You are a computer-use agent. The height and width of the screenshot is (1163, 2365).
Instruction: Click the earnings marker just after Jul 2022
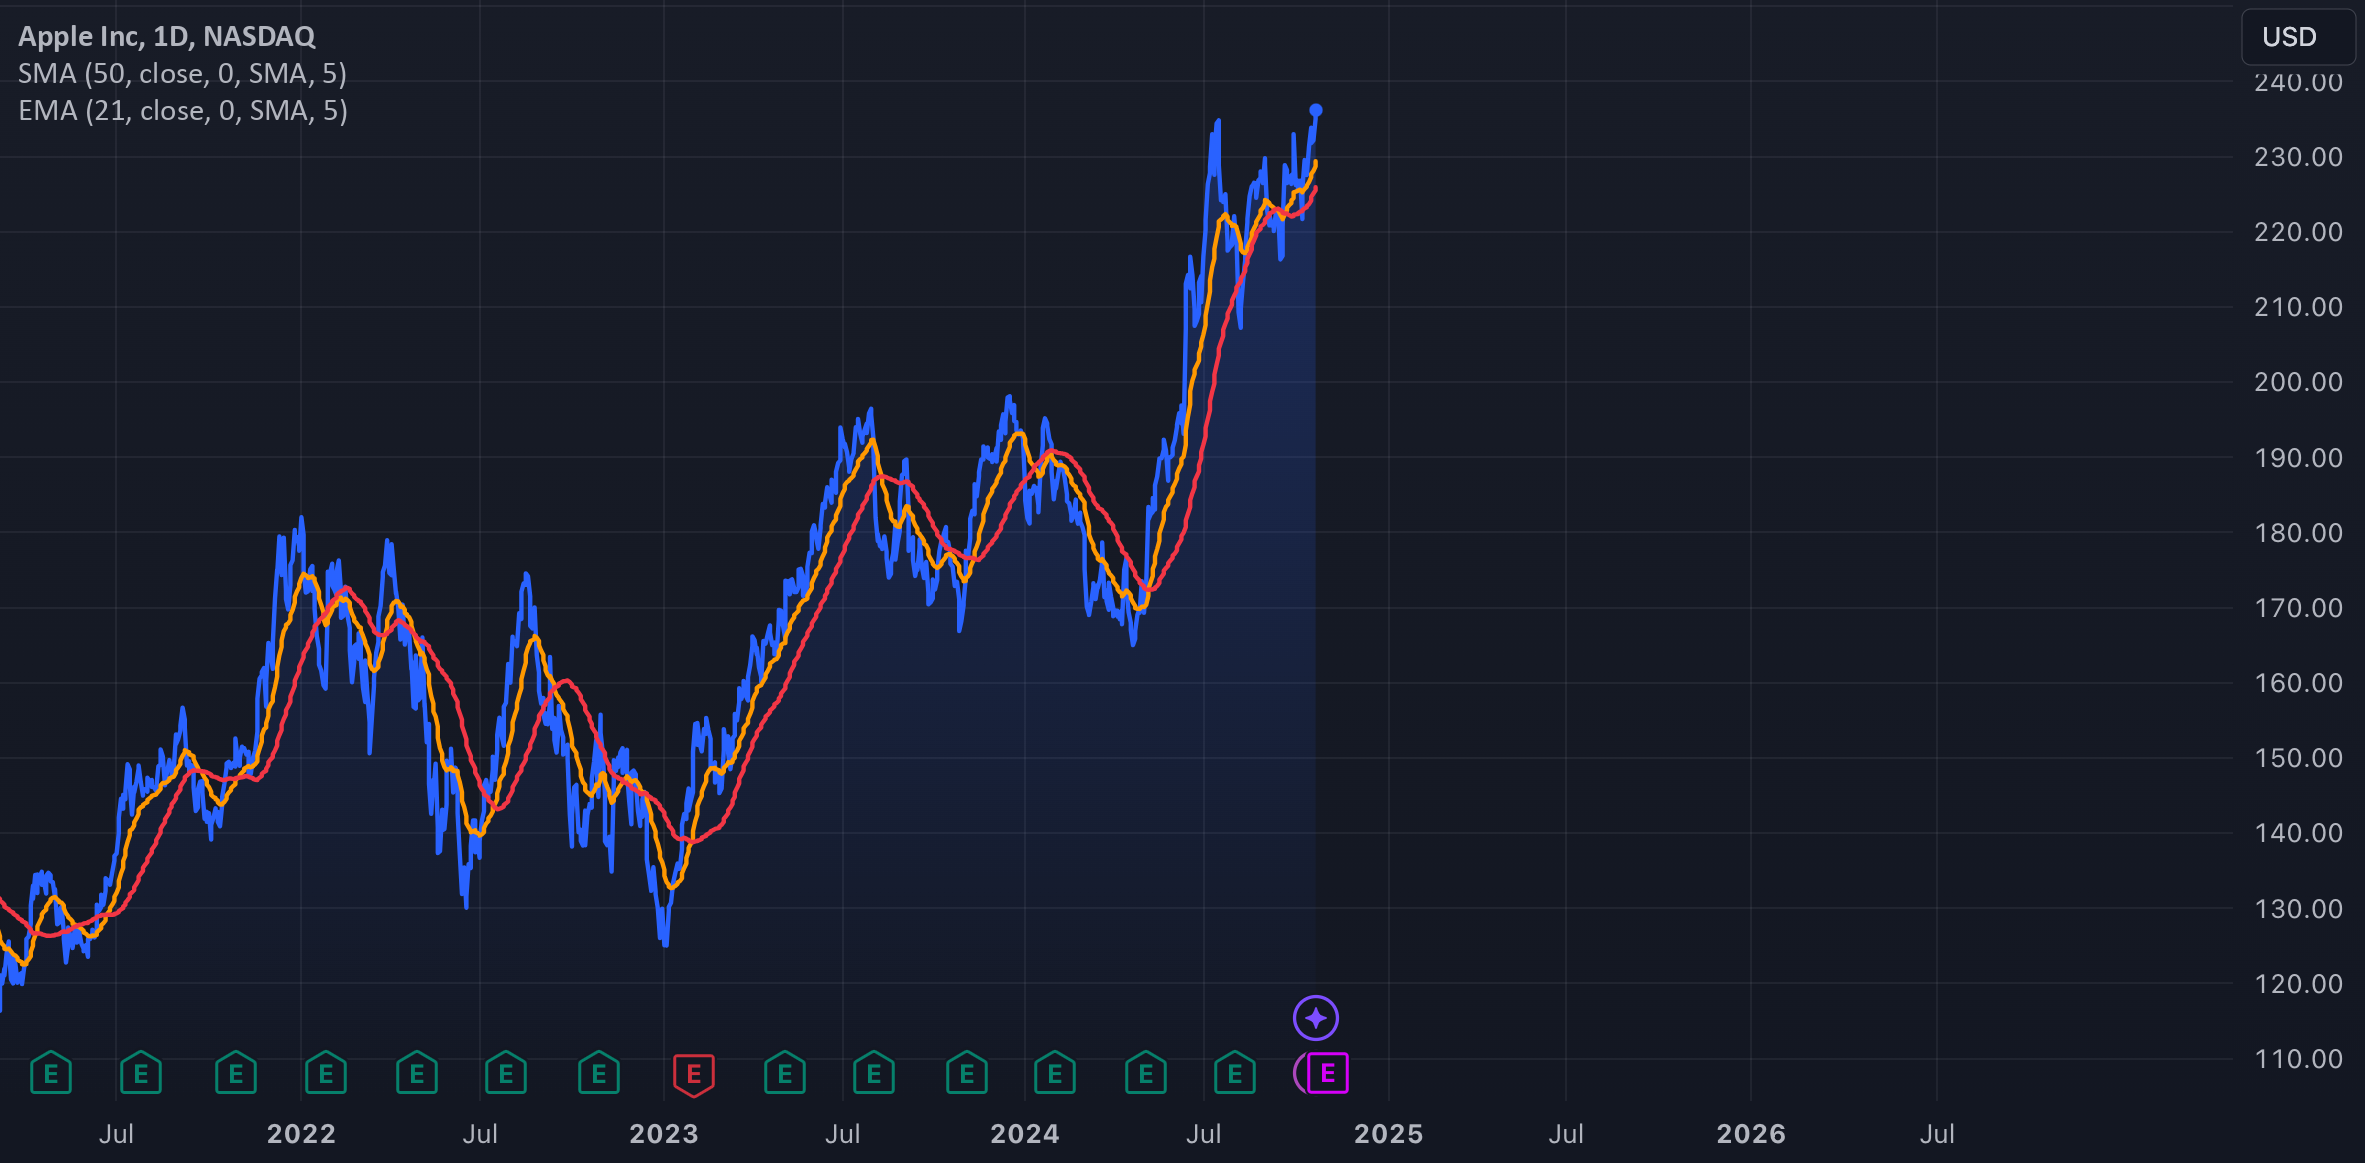coord(506,1074)
